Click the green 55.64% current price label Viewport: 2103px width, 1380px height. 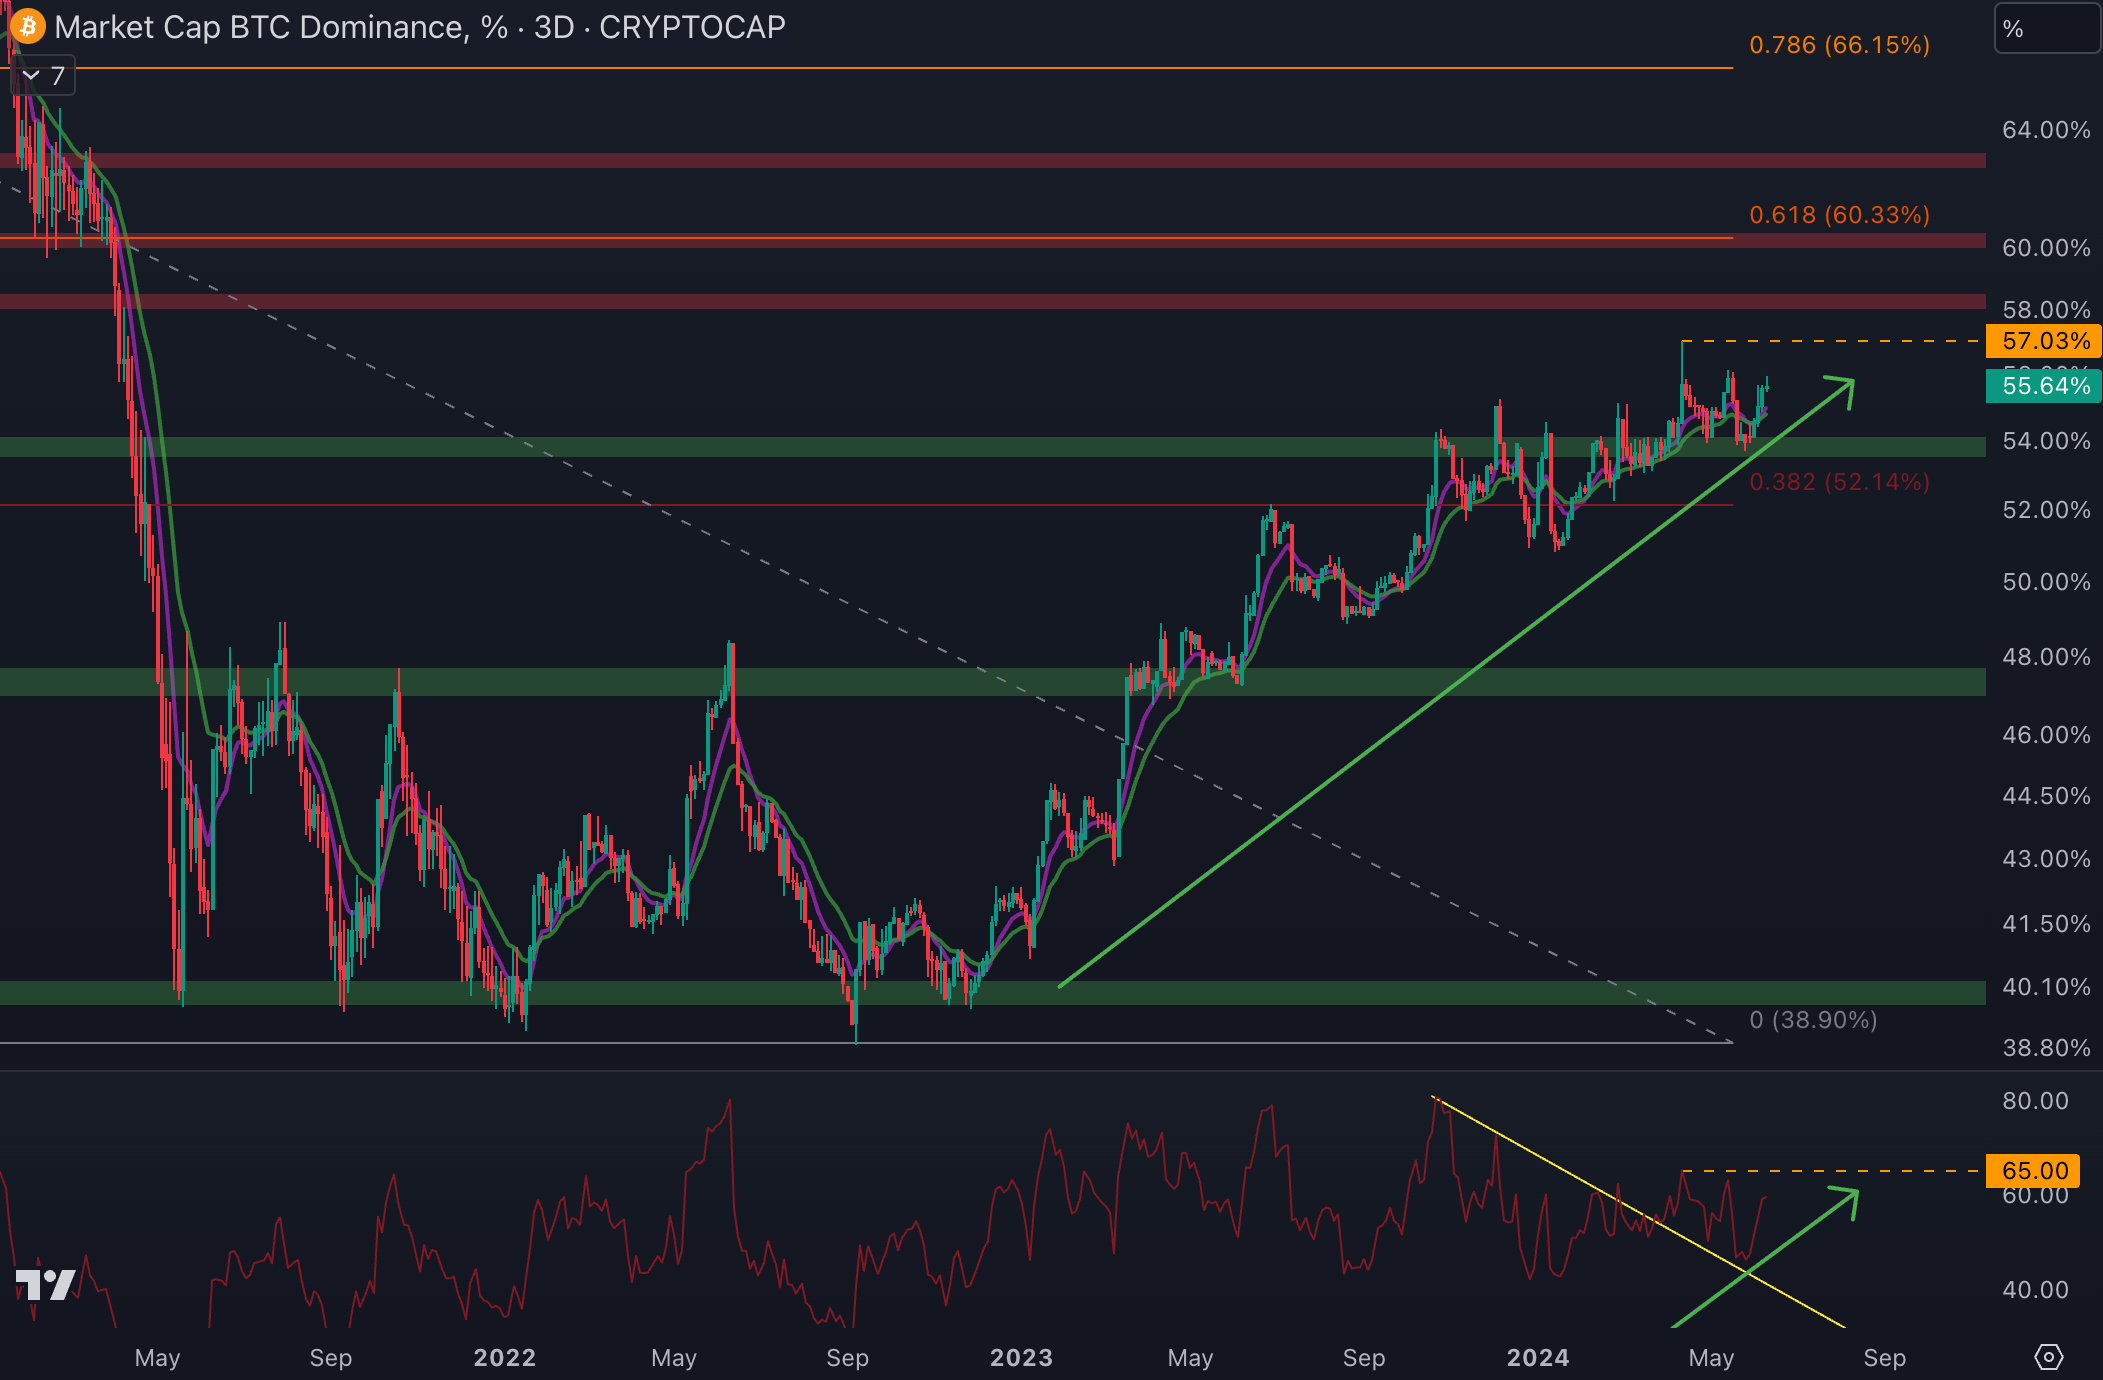[2045, 386]
